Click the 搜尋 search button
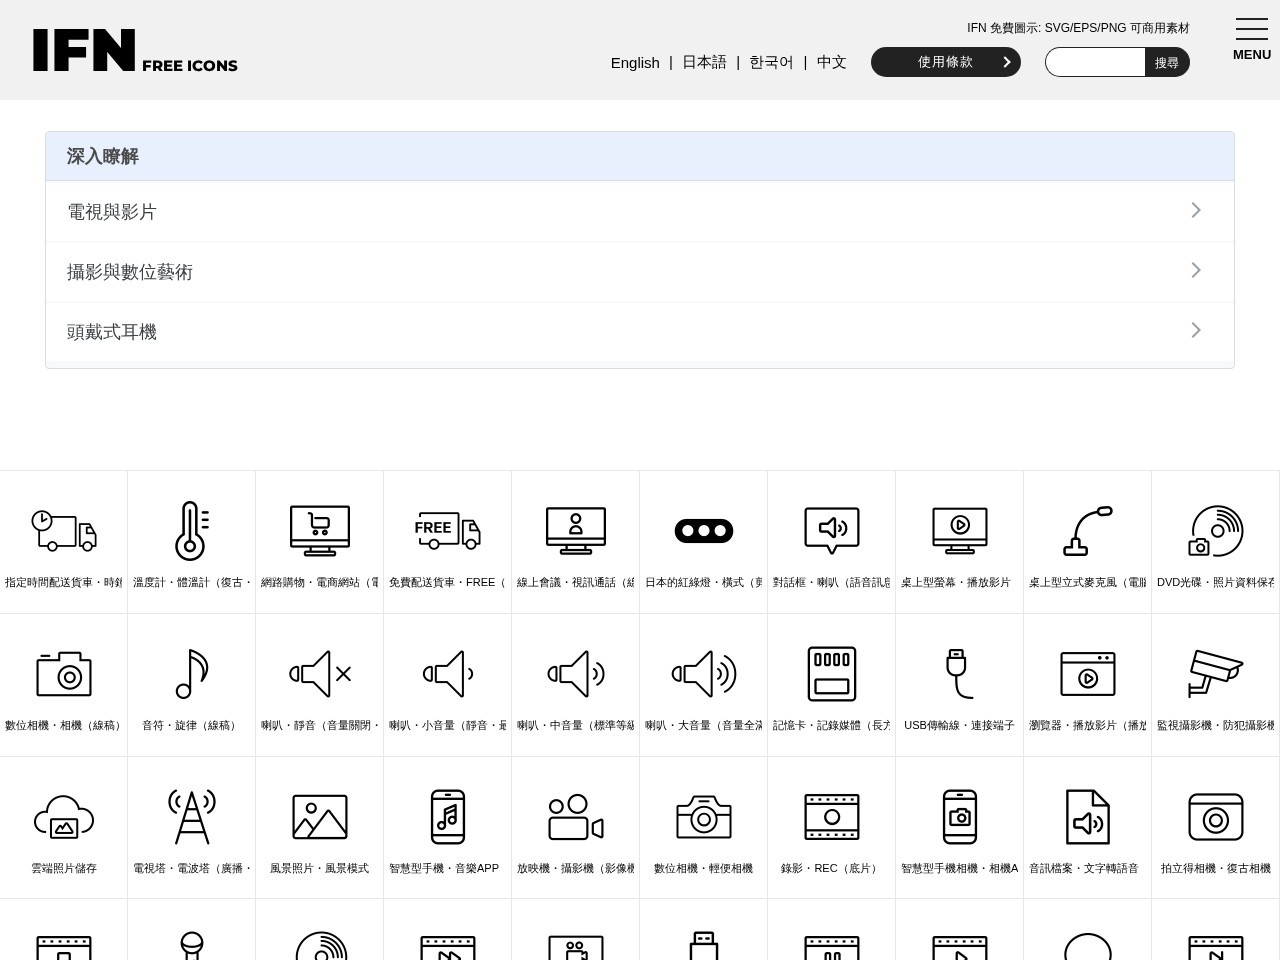Viewport: 1280px width, 960px height. (x=1167, y=62)
